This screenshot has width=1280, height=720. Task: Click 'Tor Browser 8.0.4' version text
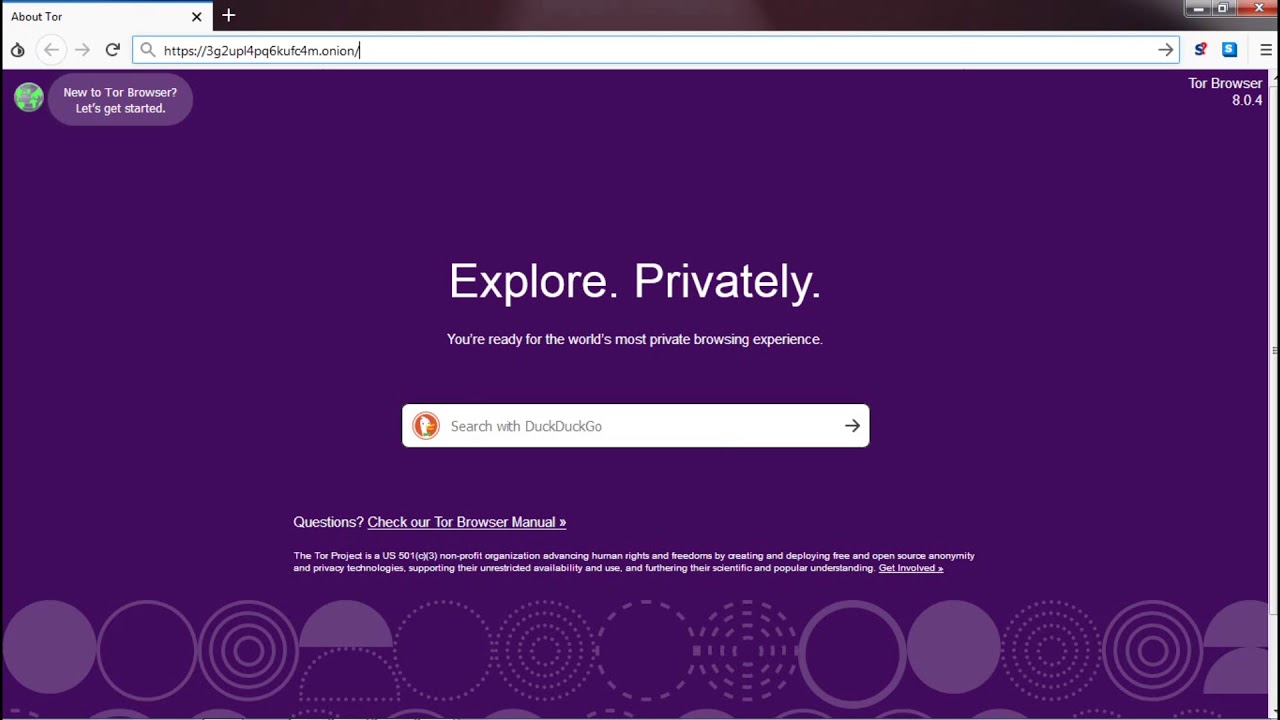pyautogui.click(x=1225, y=92)
